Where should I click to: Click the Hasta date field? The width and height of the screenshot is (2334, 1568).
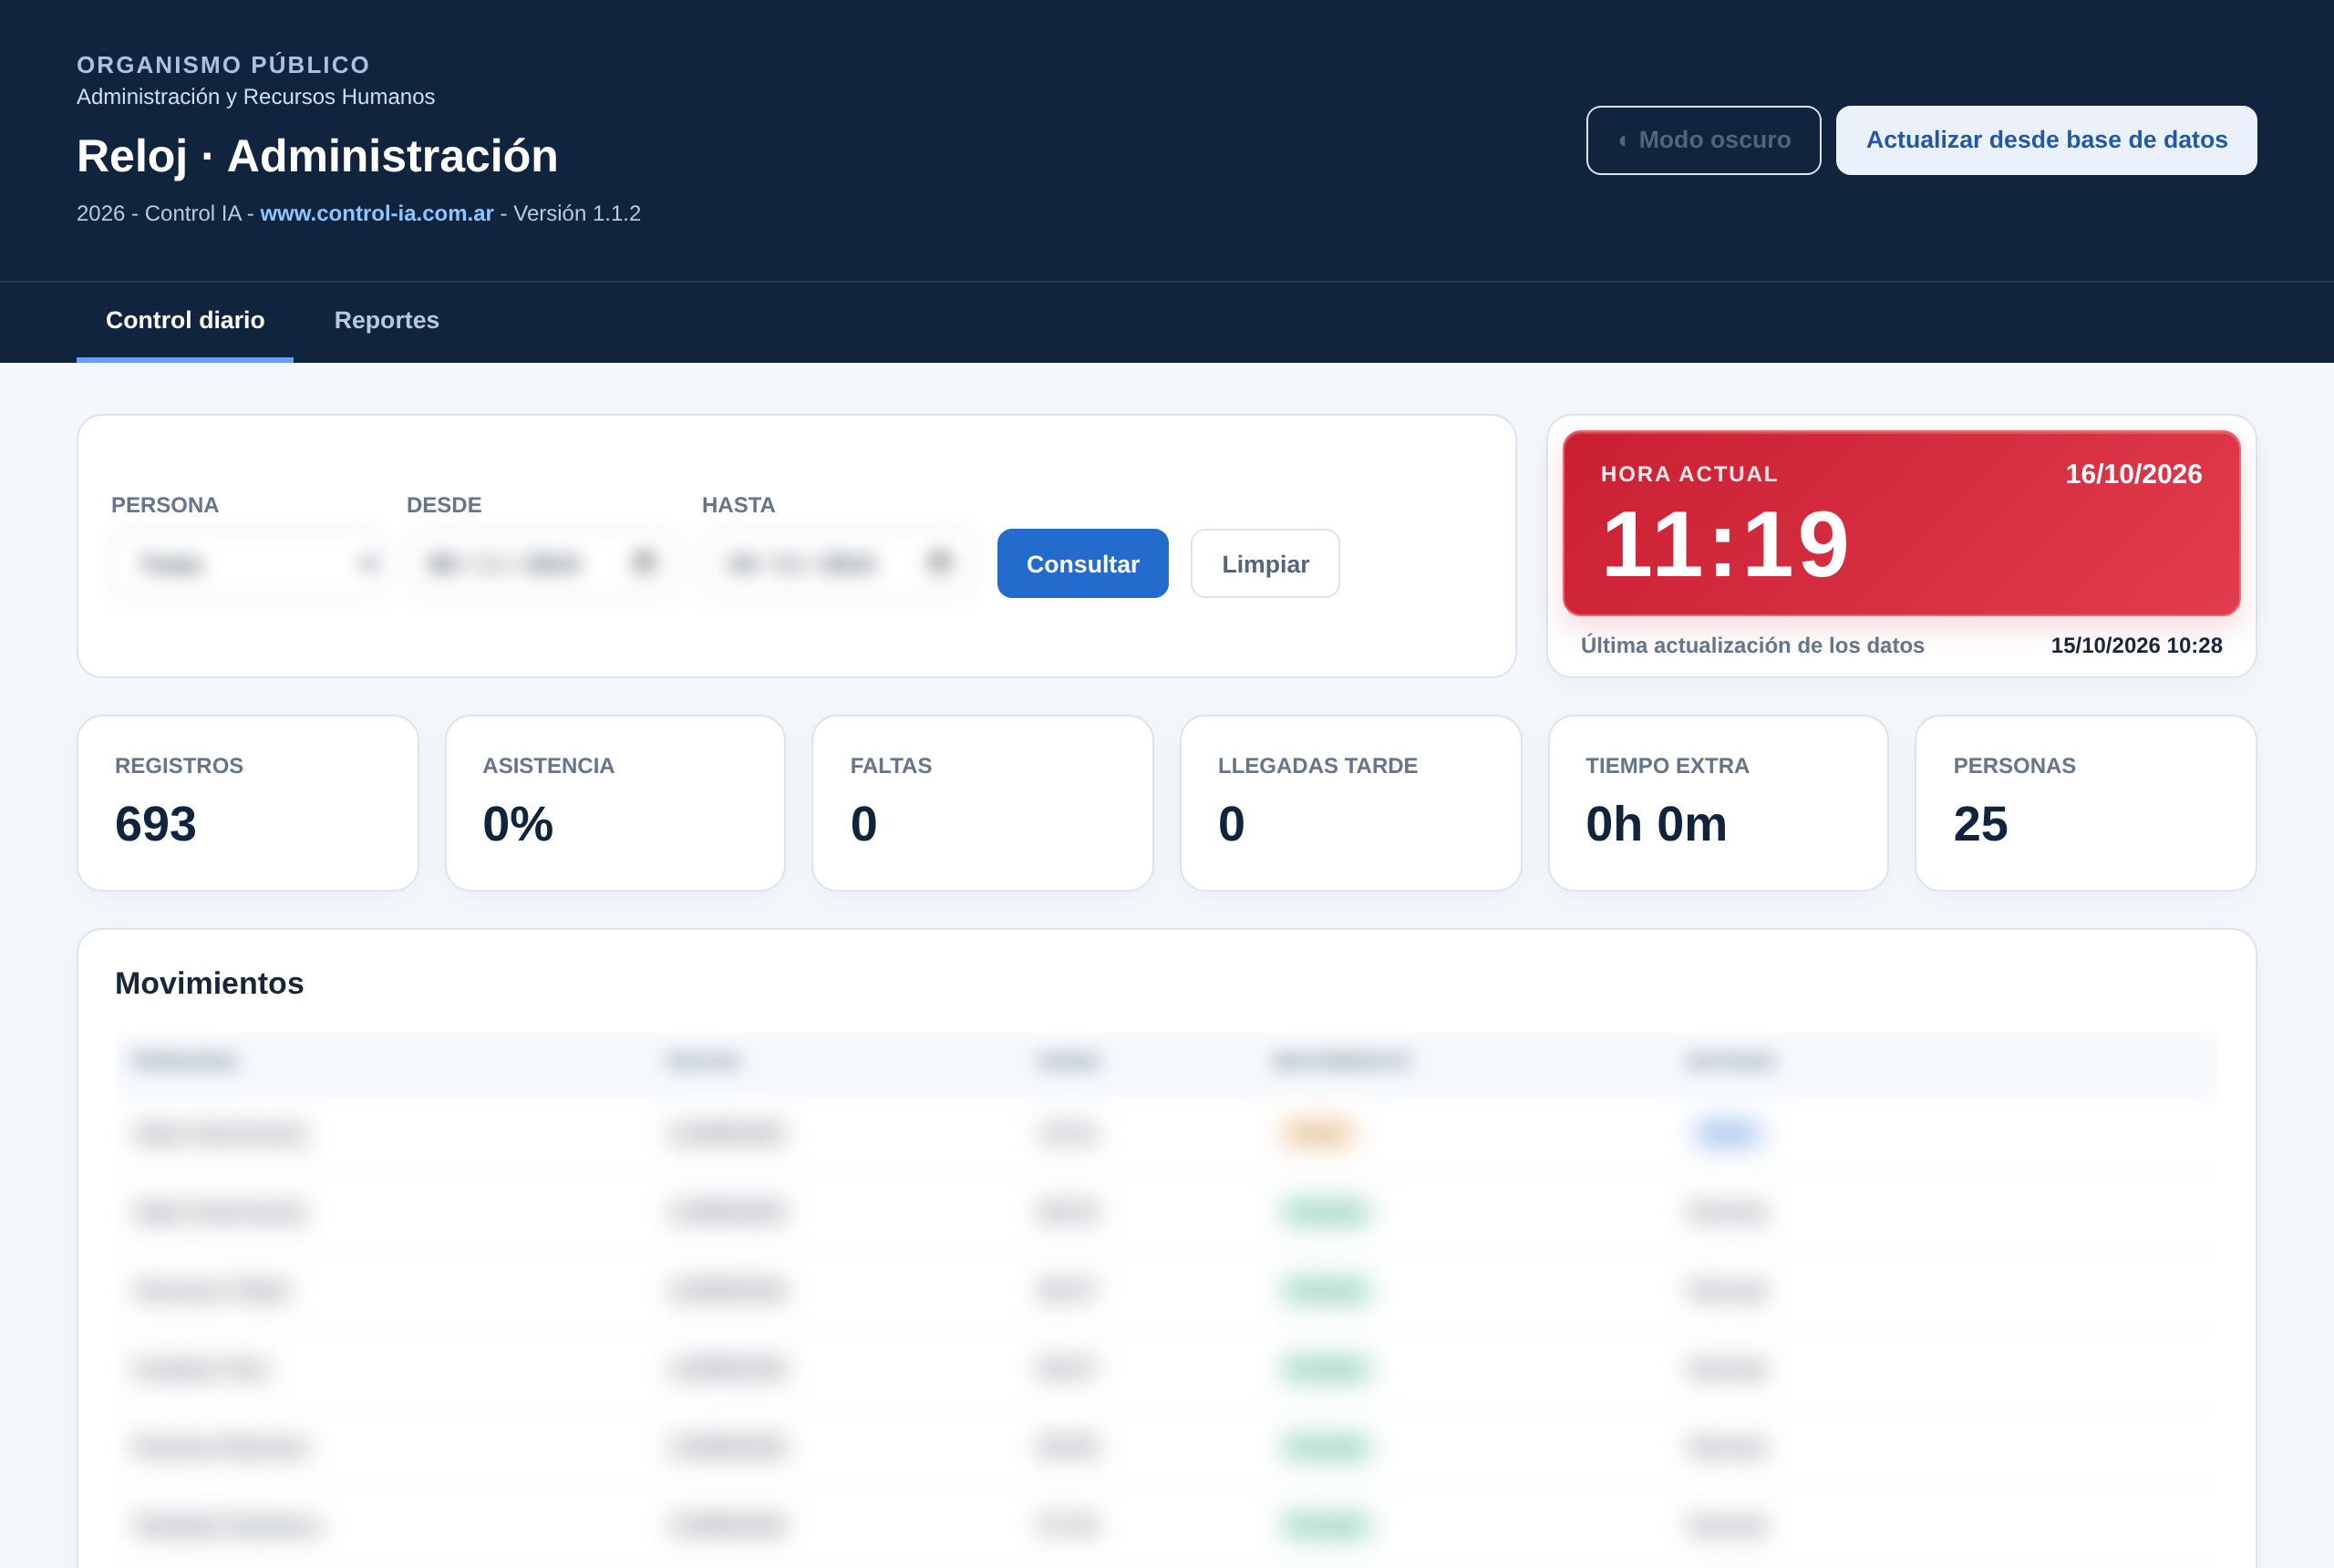tap(839, 564)
